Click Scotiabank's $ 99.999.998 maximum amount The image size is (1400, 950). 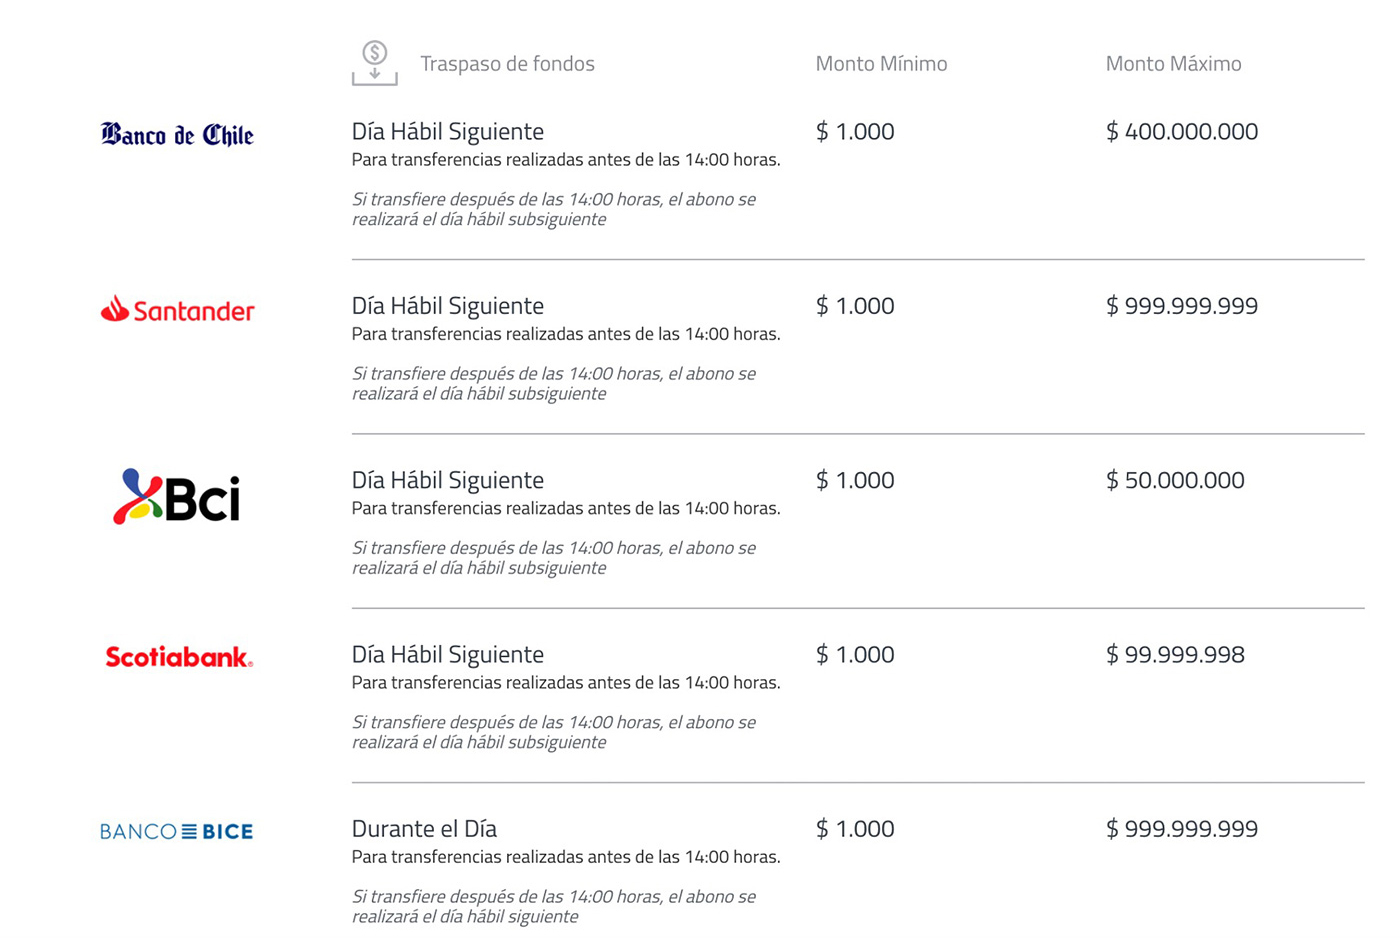(1175, 655)
